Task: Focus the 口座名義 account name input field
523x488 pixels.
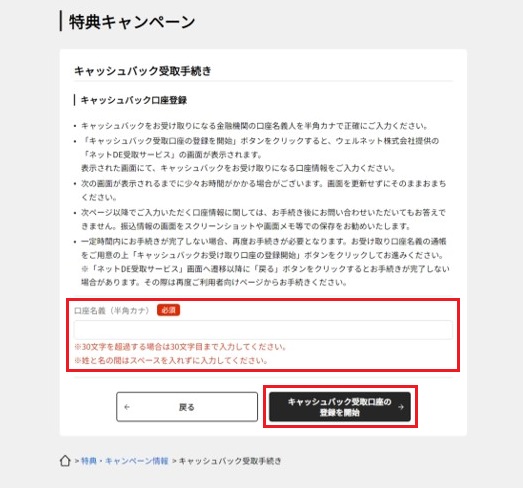Action: click(x=263, y=330)
